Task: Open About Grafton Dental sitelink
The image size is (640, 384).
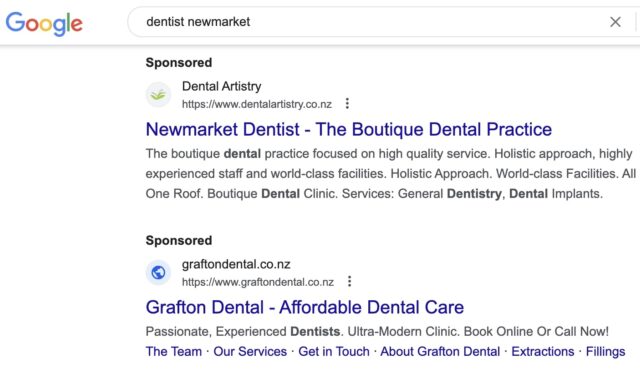Action: [440, 351]
